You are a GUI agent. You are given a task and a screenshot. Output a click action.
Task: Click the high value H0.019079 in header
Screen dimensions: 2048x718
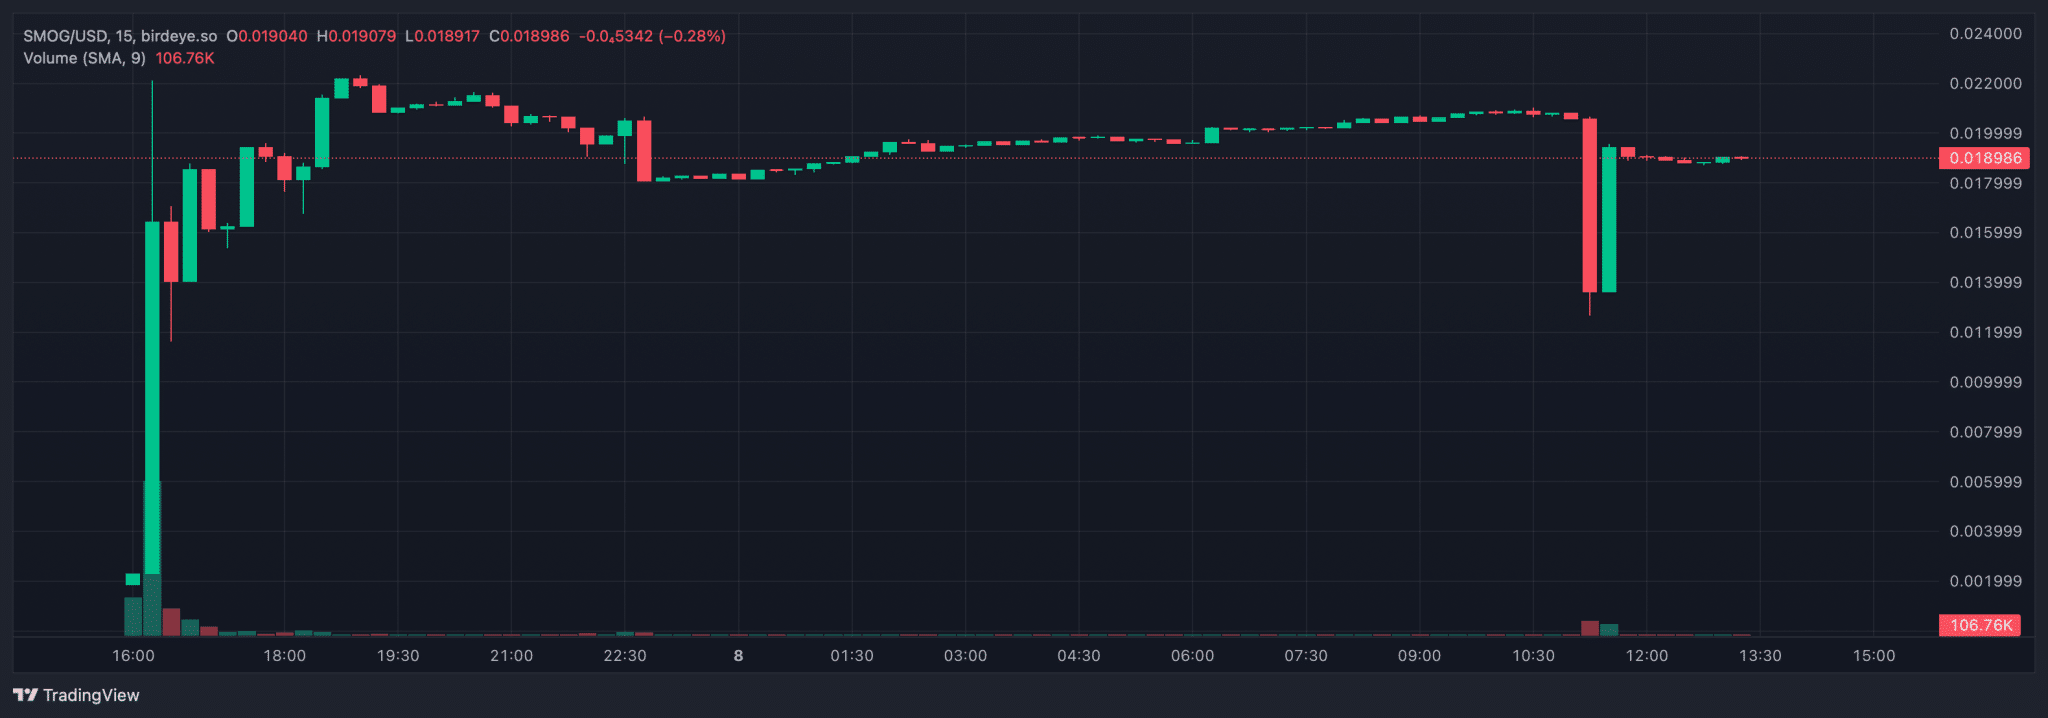click(356, 36)
